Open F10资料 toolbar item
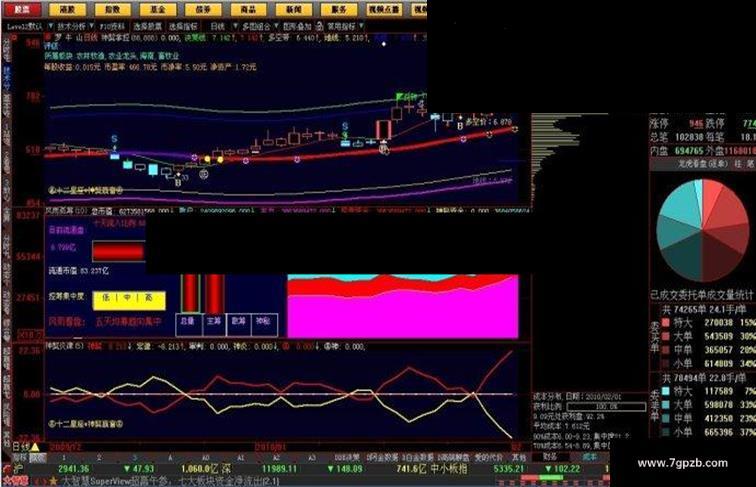 tap(112, 26)
